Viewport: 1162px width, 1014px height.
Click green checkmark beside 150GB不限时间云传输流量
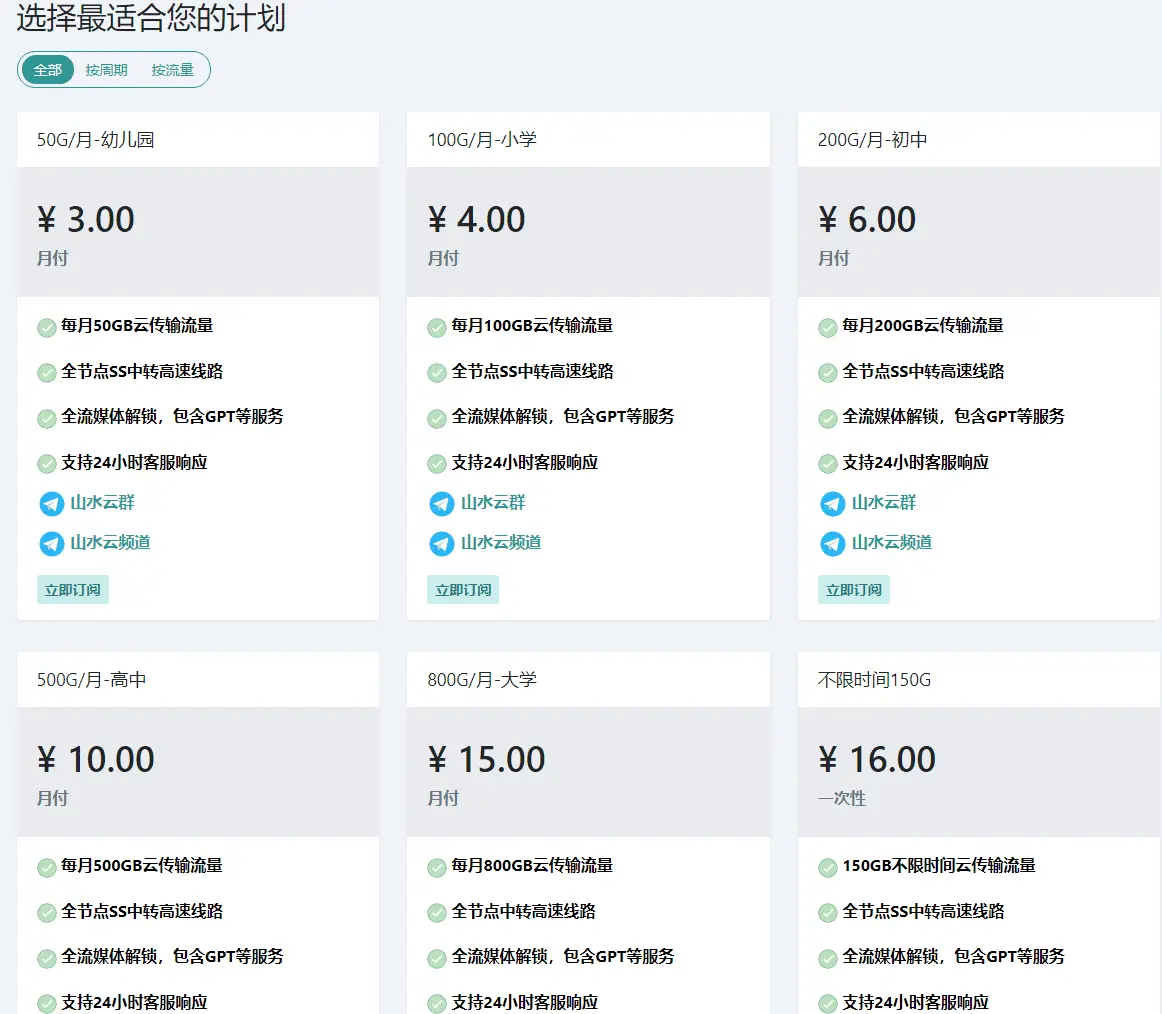tap(827, 867)
